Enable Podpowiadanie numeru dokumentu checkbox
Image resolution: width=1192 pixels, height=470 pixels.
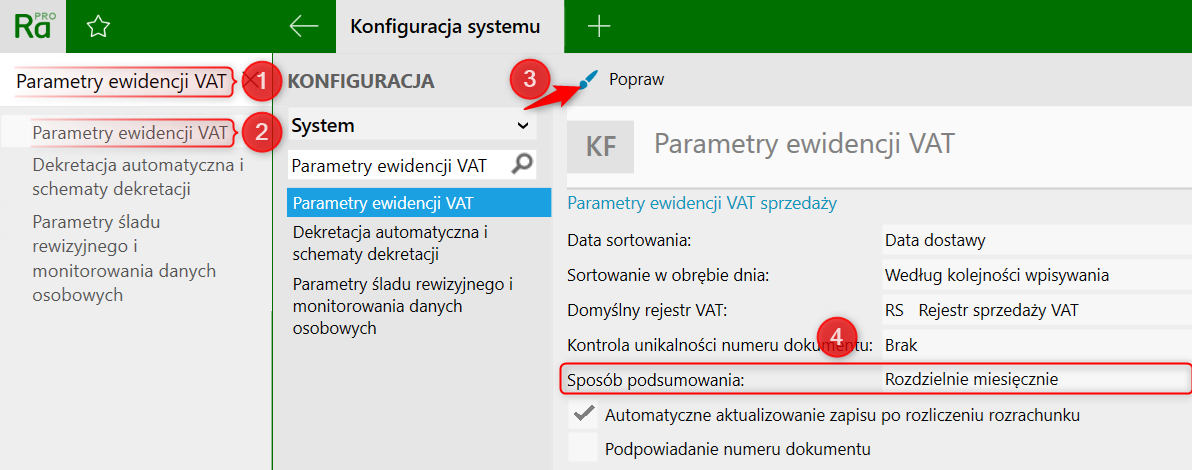[584, 449]
